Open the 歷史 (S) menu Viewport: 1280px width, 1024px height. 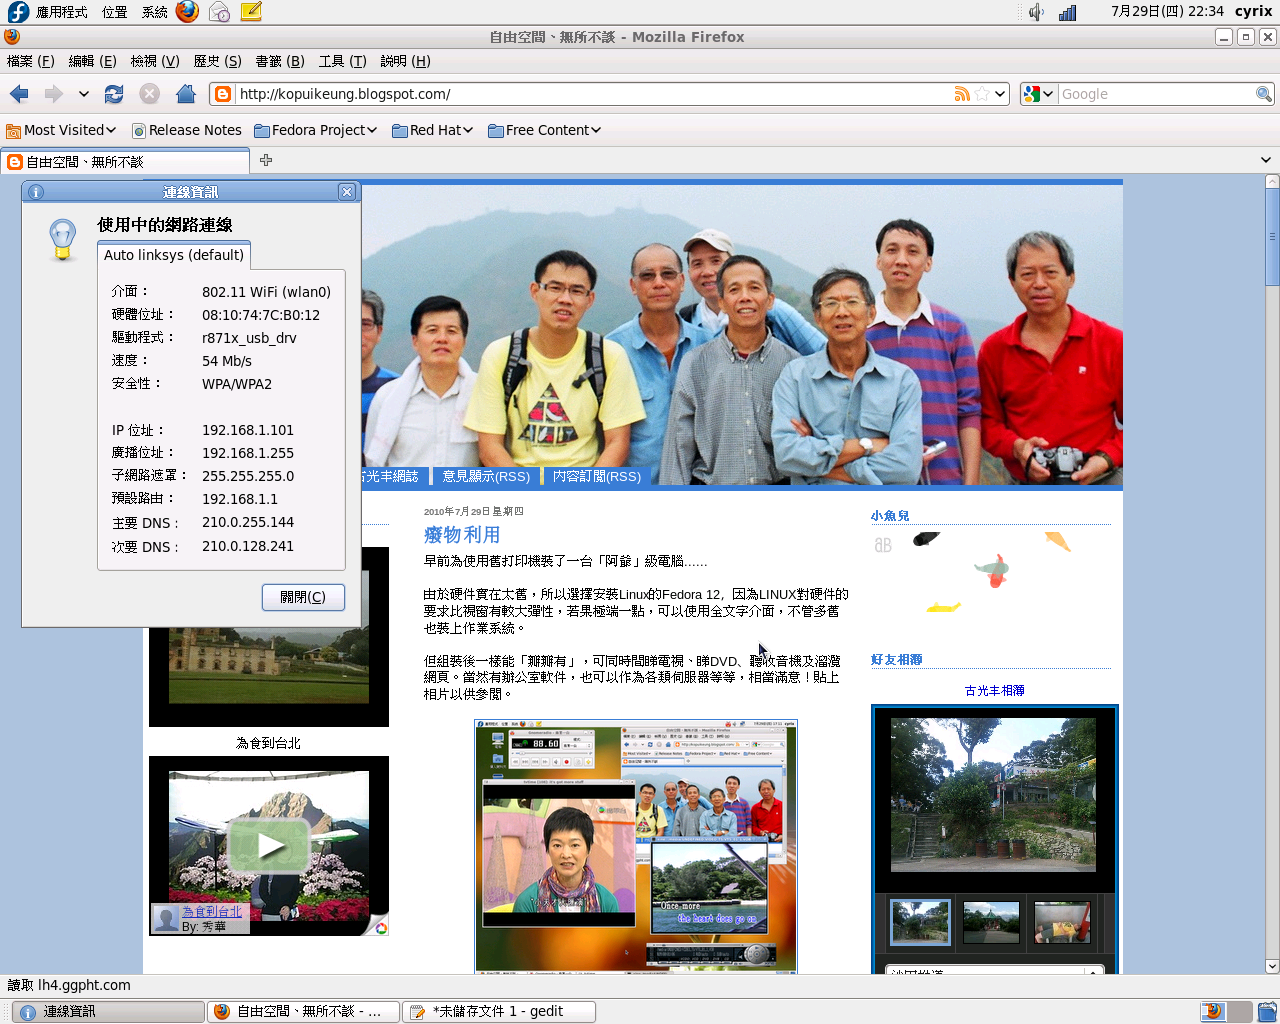tap(217, 61)
